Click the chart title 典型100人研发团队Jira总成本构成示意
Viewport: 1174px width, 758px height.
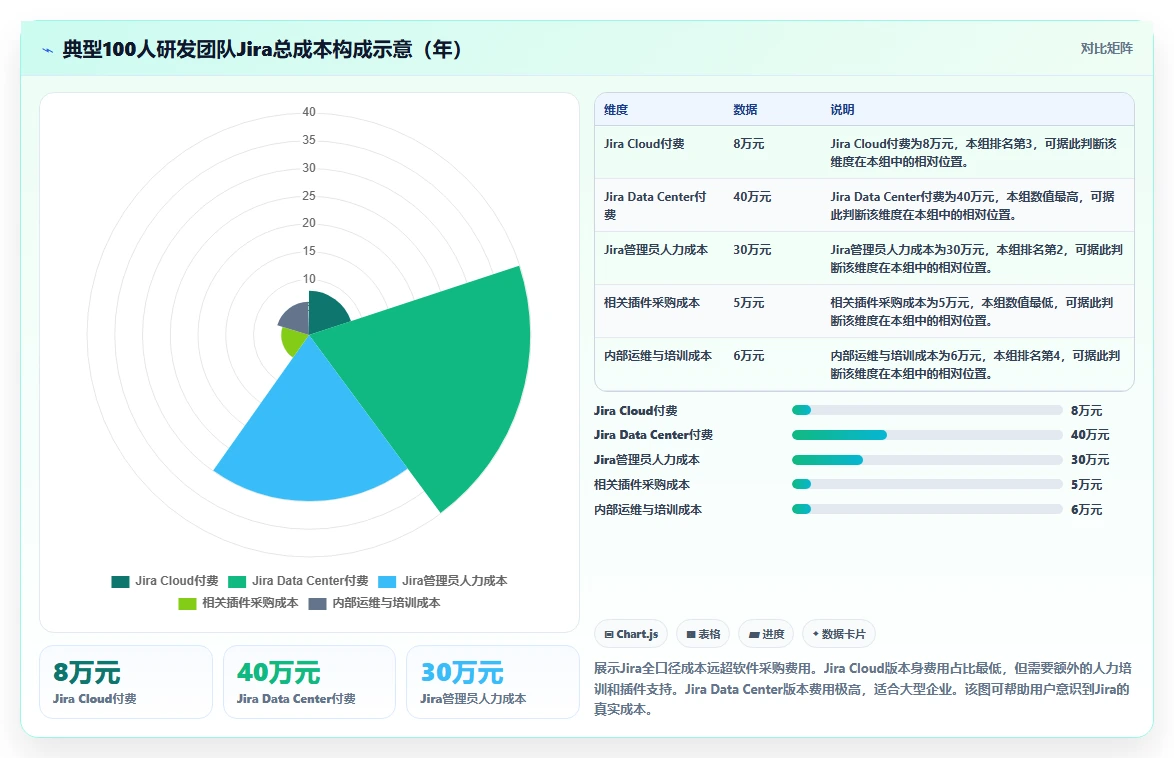[263, 49]
